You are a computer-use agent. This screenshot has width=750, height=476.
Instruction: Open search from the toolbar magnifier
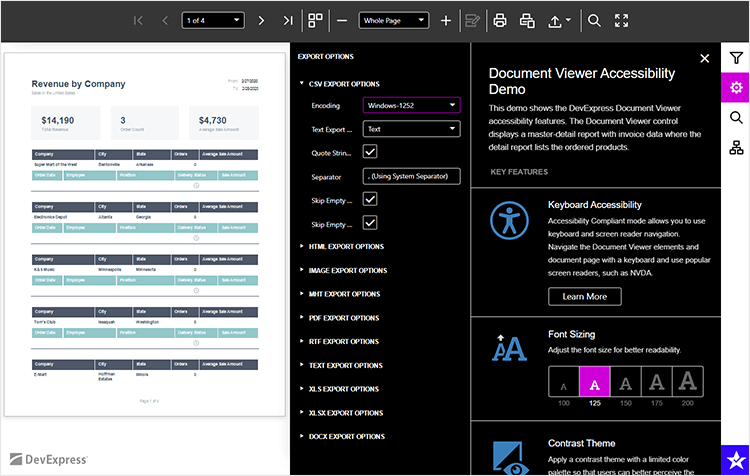coord(594,21)
